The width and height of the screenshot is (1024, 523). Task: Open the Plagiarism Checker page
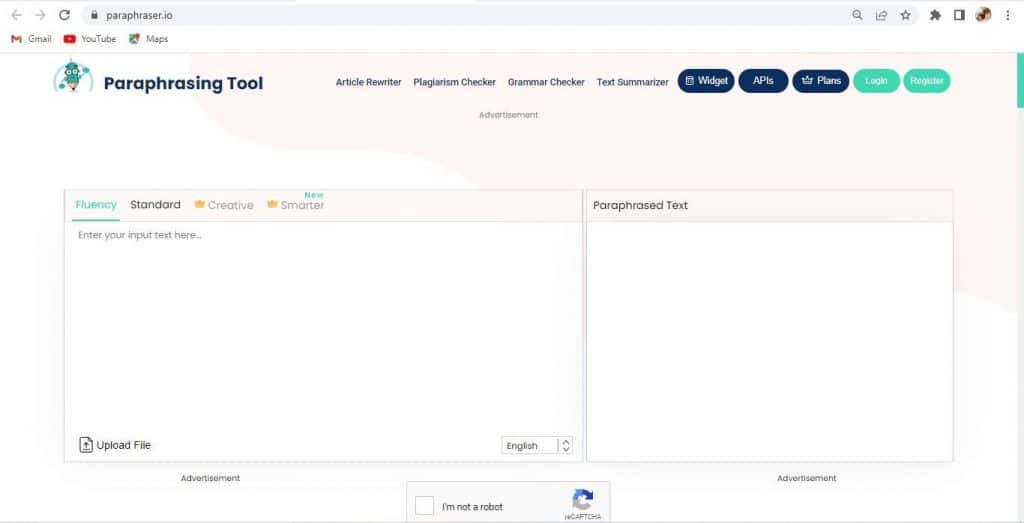point(455,82)
